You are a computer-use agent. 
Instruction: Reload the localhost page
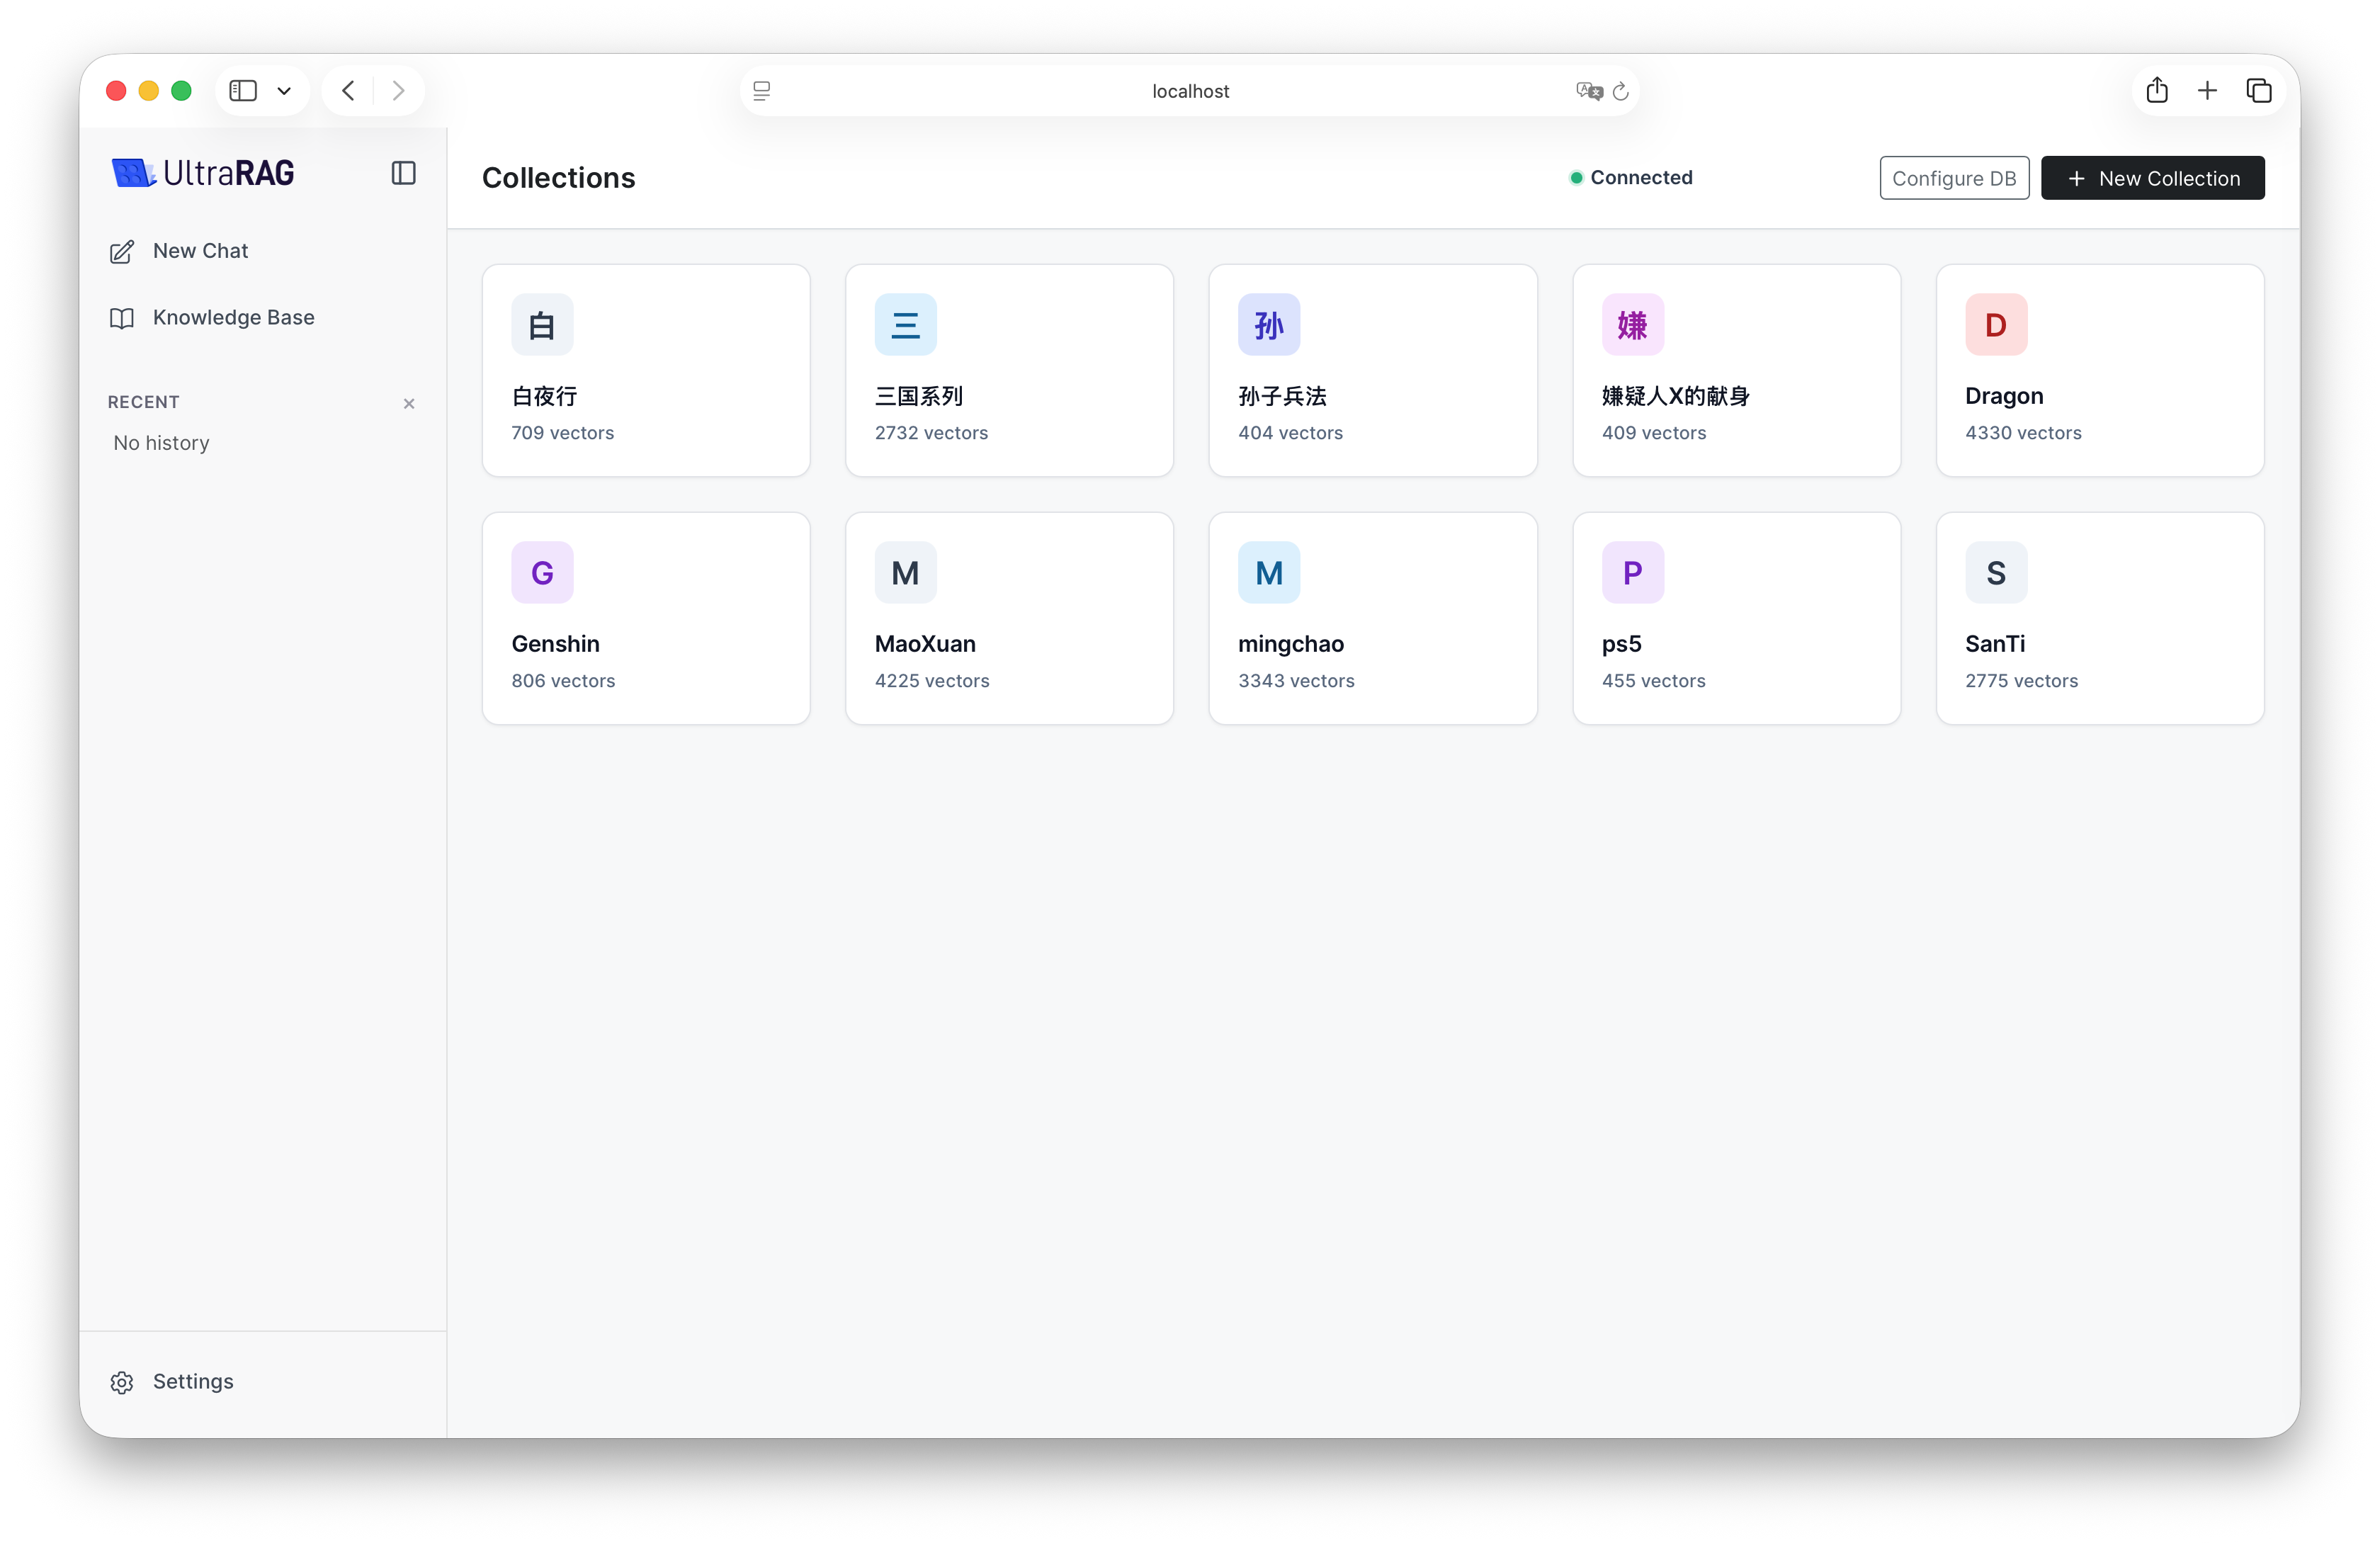coord(1621,91)
